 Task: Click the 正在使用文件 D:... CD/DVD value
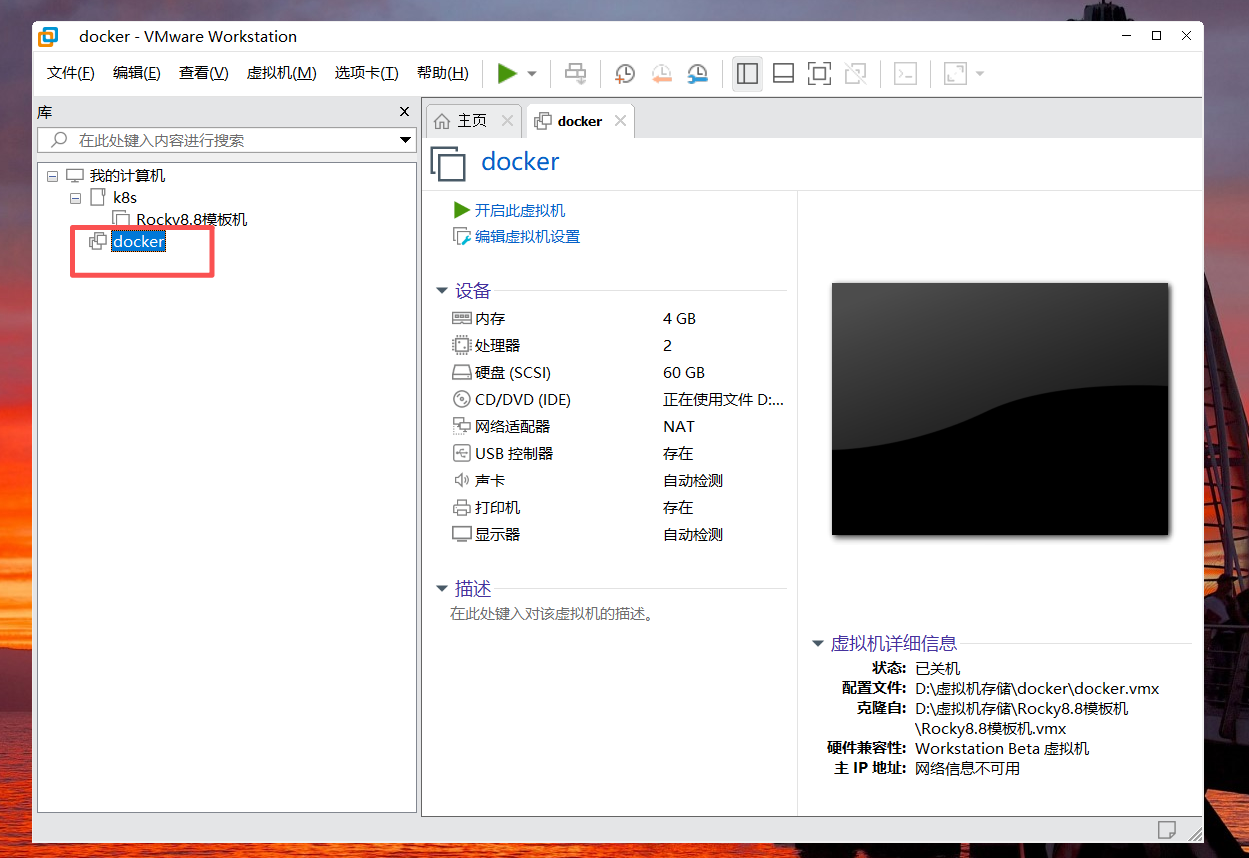(724, 400)
